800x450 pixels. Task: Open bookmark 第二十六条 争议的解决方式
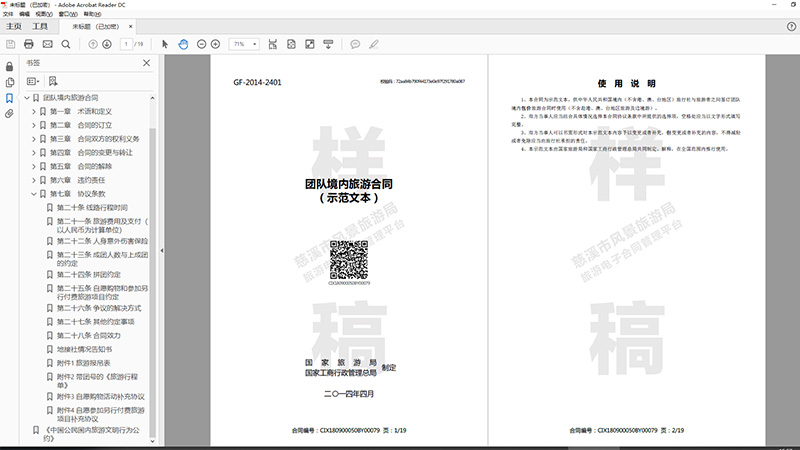[99, 308]
